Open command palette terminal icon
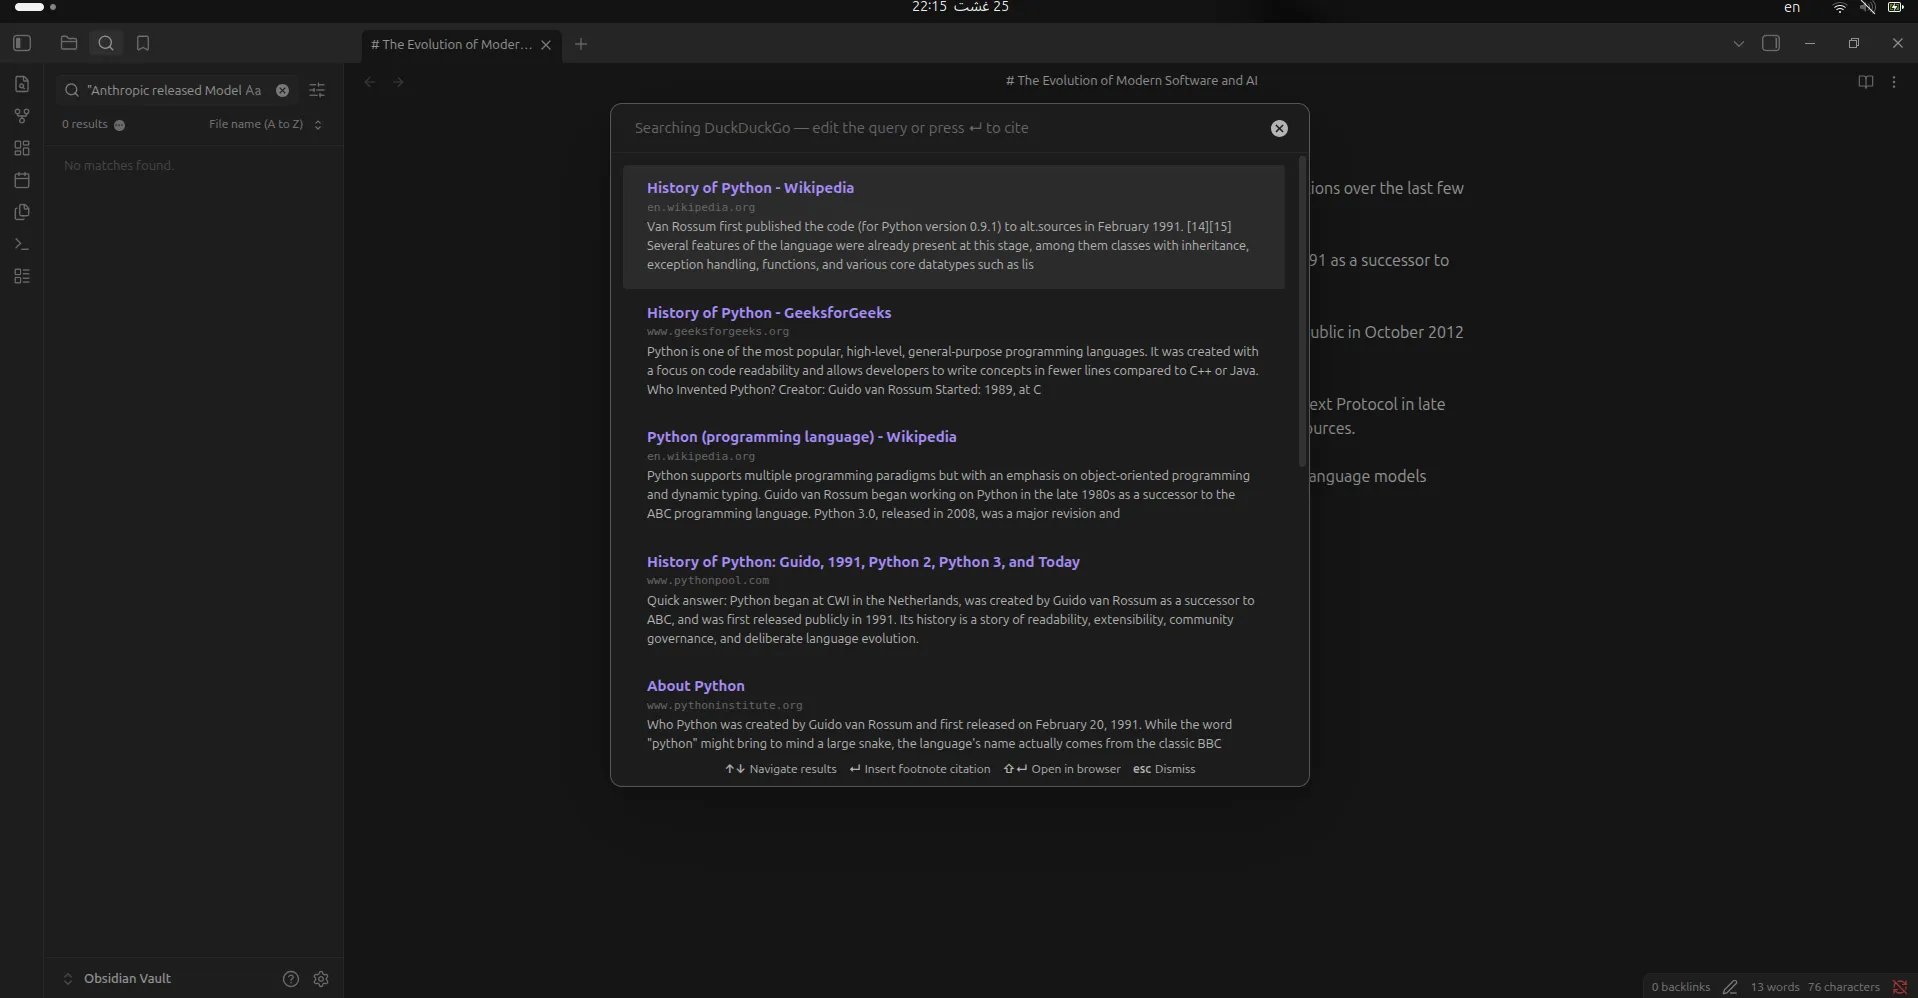The image size is (1918, 998). (x=22, y=244)
